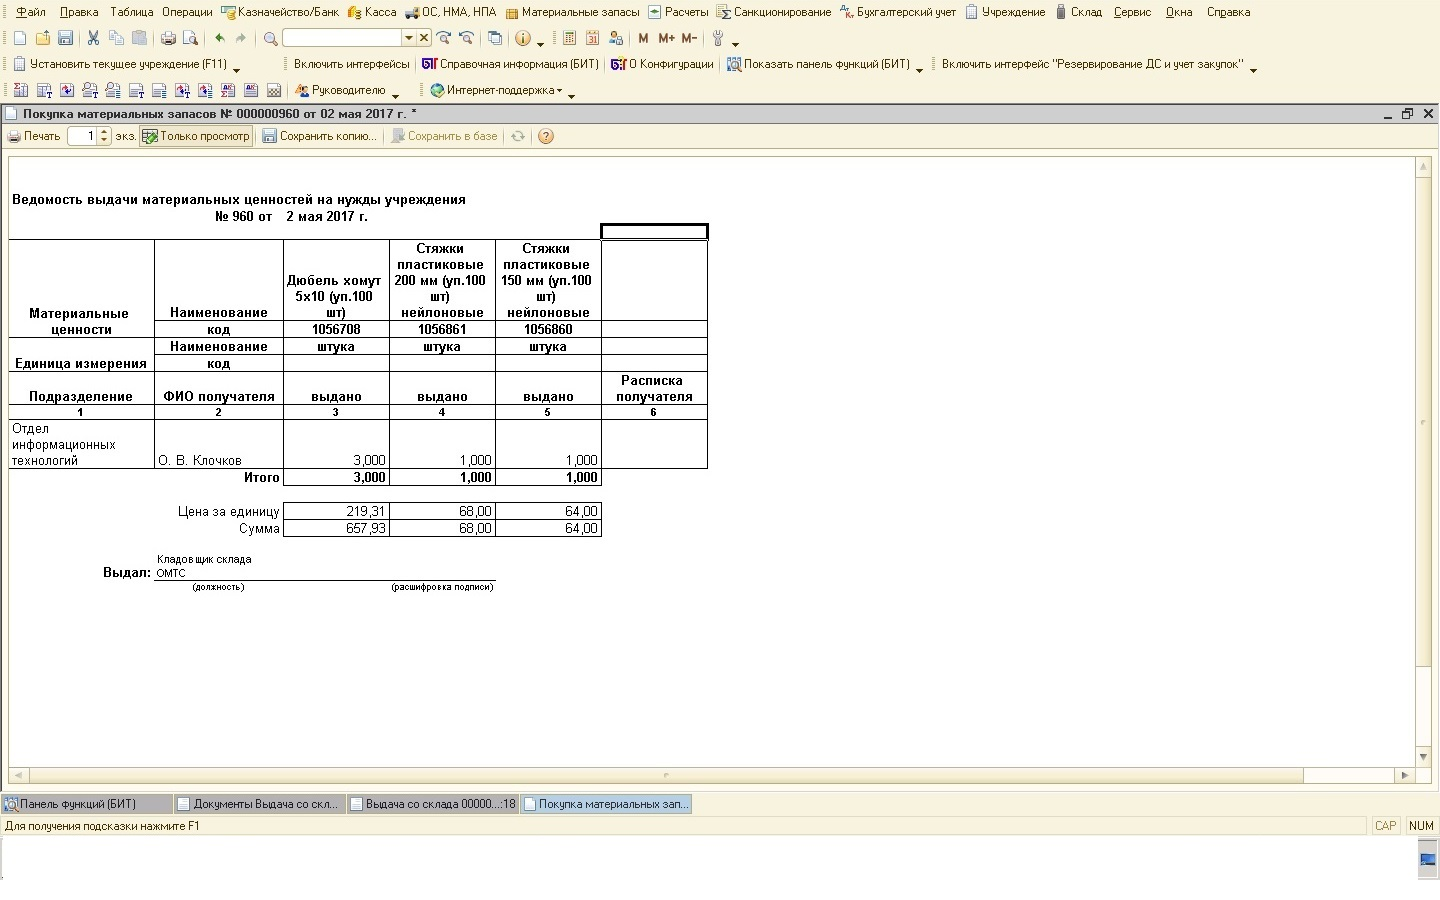Click Сохранить копию... button
This screenshot has width=1440, height=900.
[x=320, y=136]
